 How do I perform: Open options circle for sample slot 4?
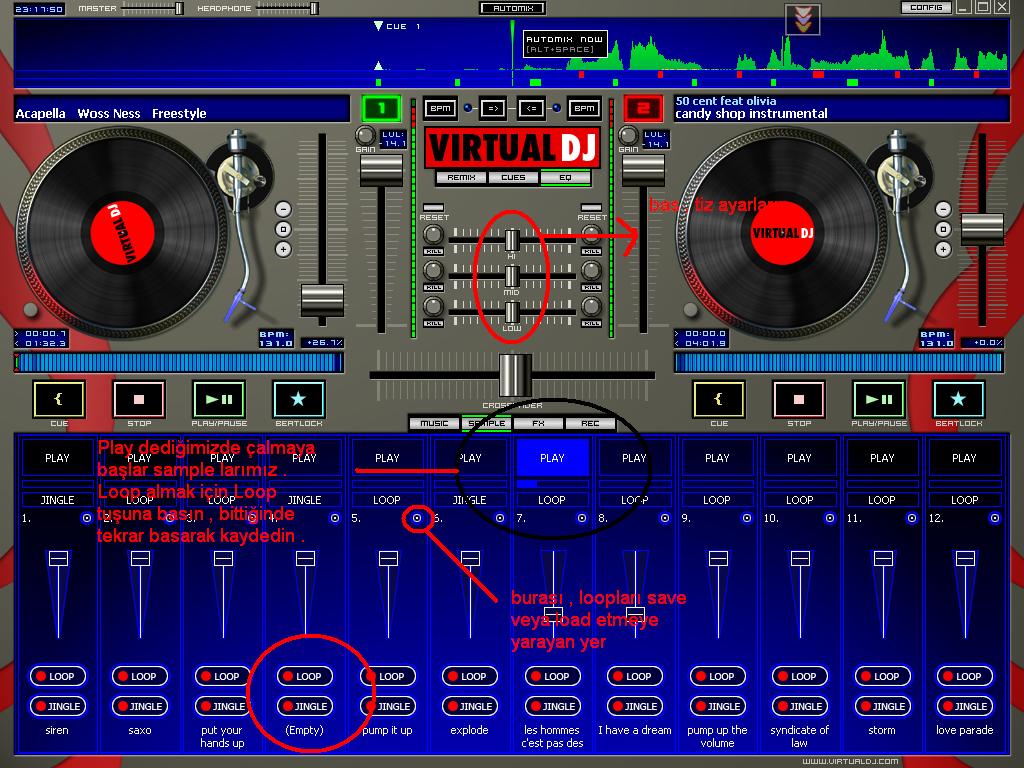click(334, 518)
